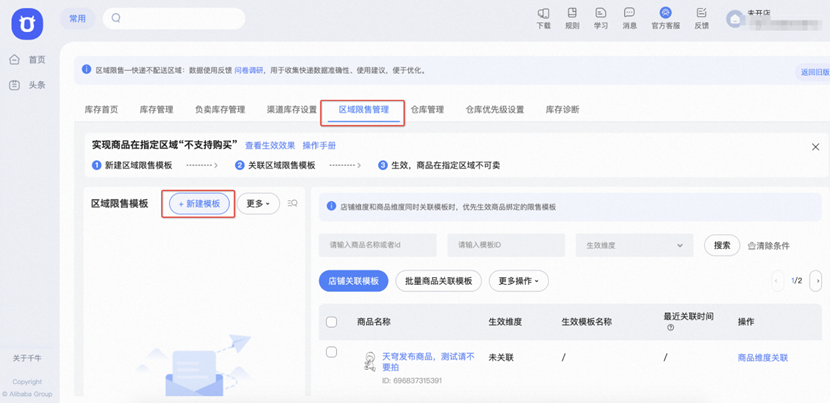Click the search magnifier icon

click(x=116, y=19)
